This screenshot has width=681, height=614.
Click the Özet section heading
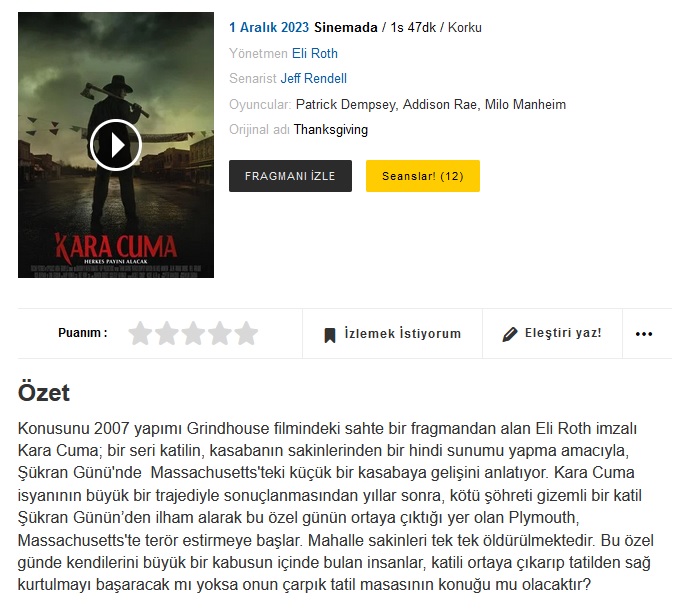coord(43,393)
